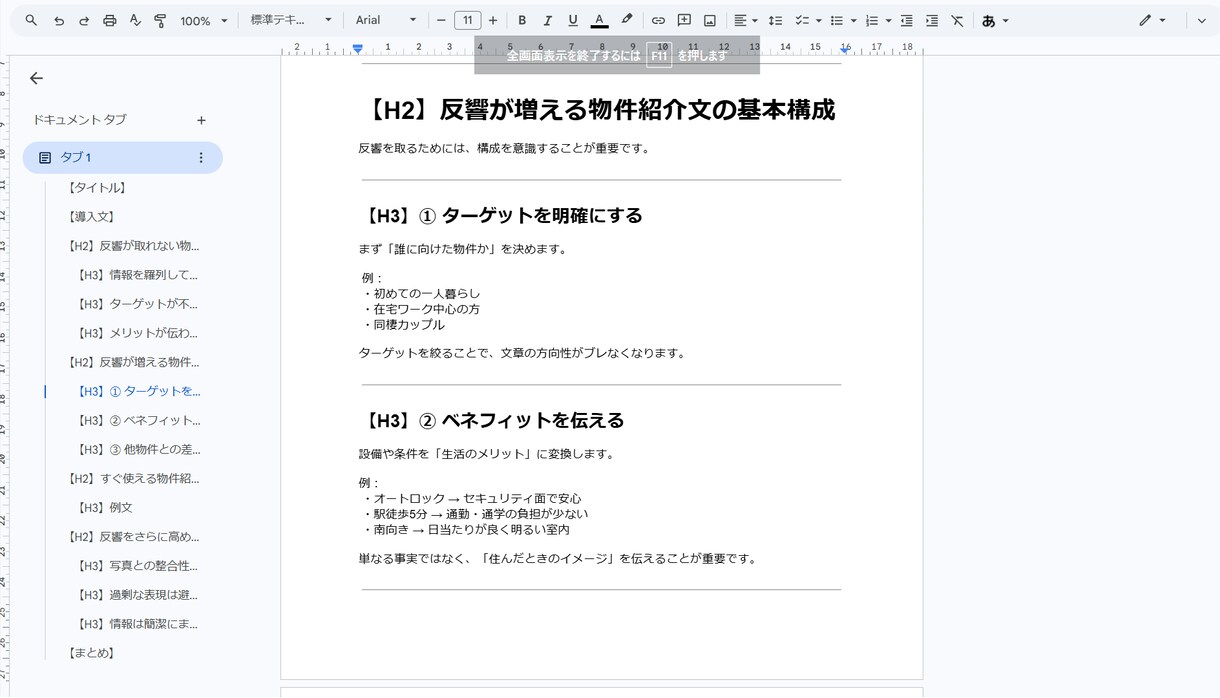Jump to 【H3】③ 他物件との差 outline heading
The width and height of the screenshot is (1220, 698).
(139, 449)
